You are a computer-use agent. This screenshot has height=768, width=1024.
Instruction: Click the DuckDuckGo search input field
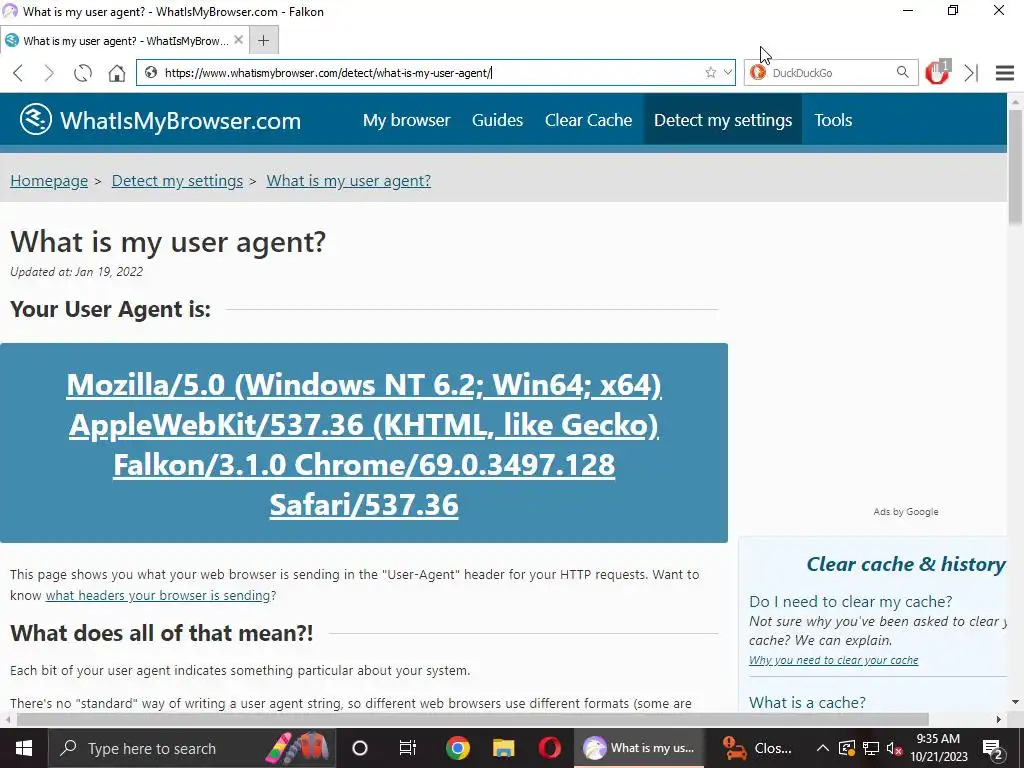click(832, 72)
